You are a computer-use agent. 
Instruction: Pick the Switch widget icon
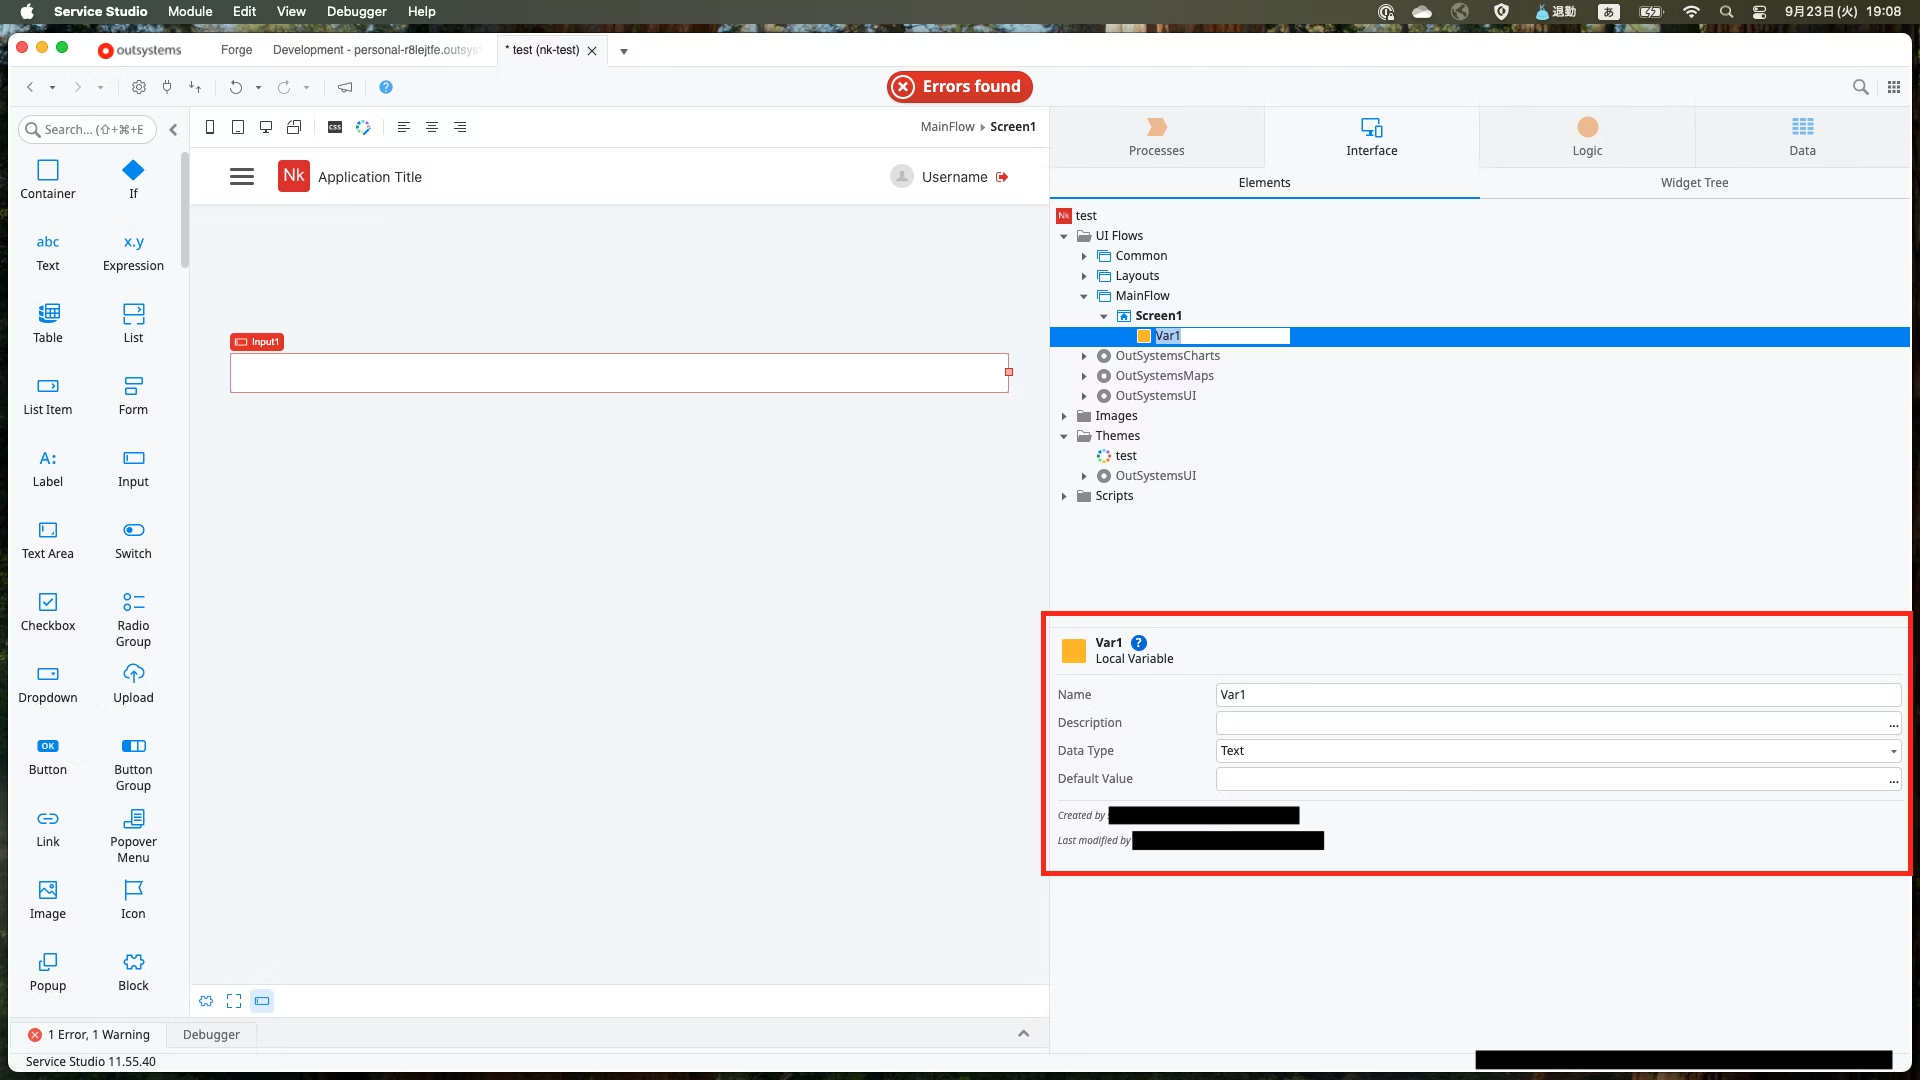[x=133, y=530]
